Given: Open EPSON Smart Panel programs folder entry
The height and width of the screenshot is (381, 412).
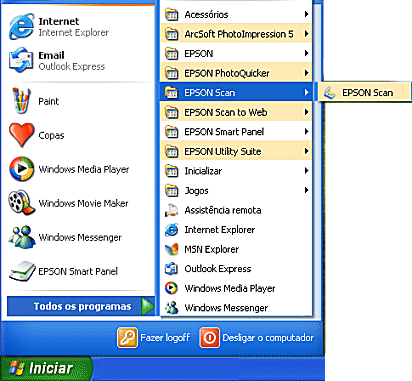Looking at the screenshot, I should 236,132.
